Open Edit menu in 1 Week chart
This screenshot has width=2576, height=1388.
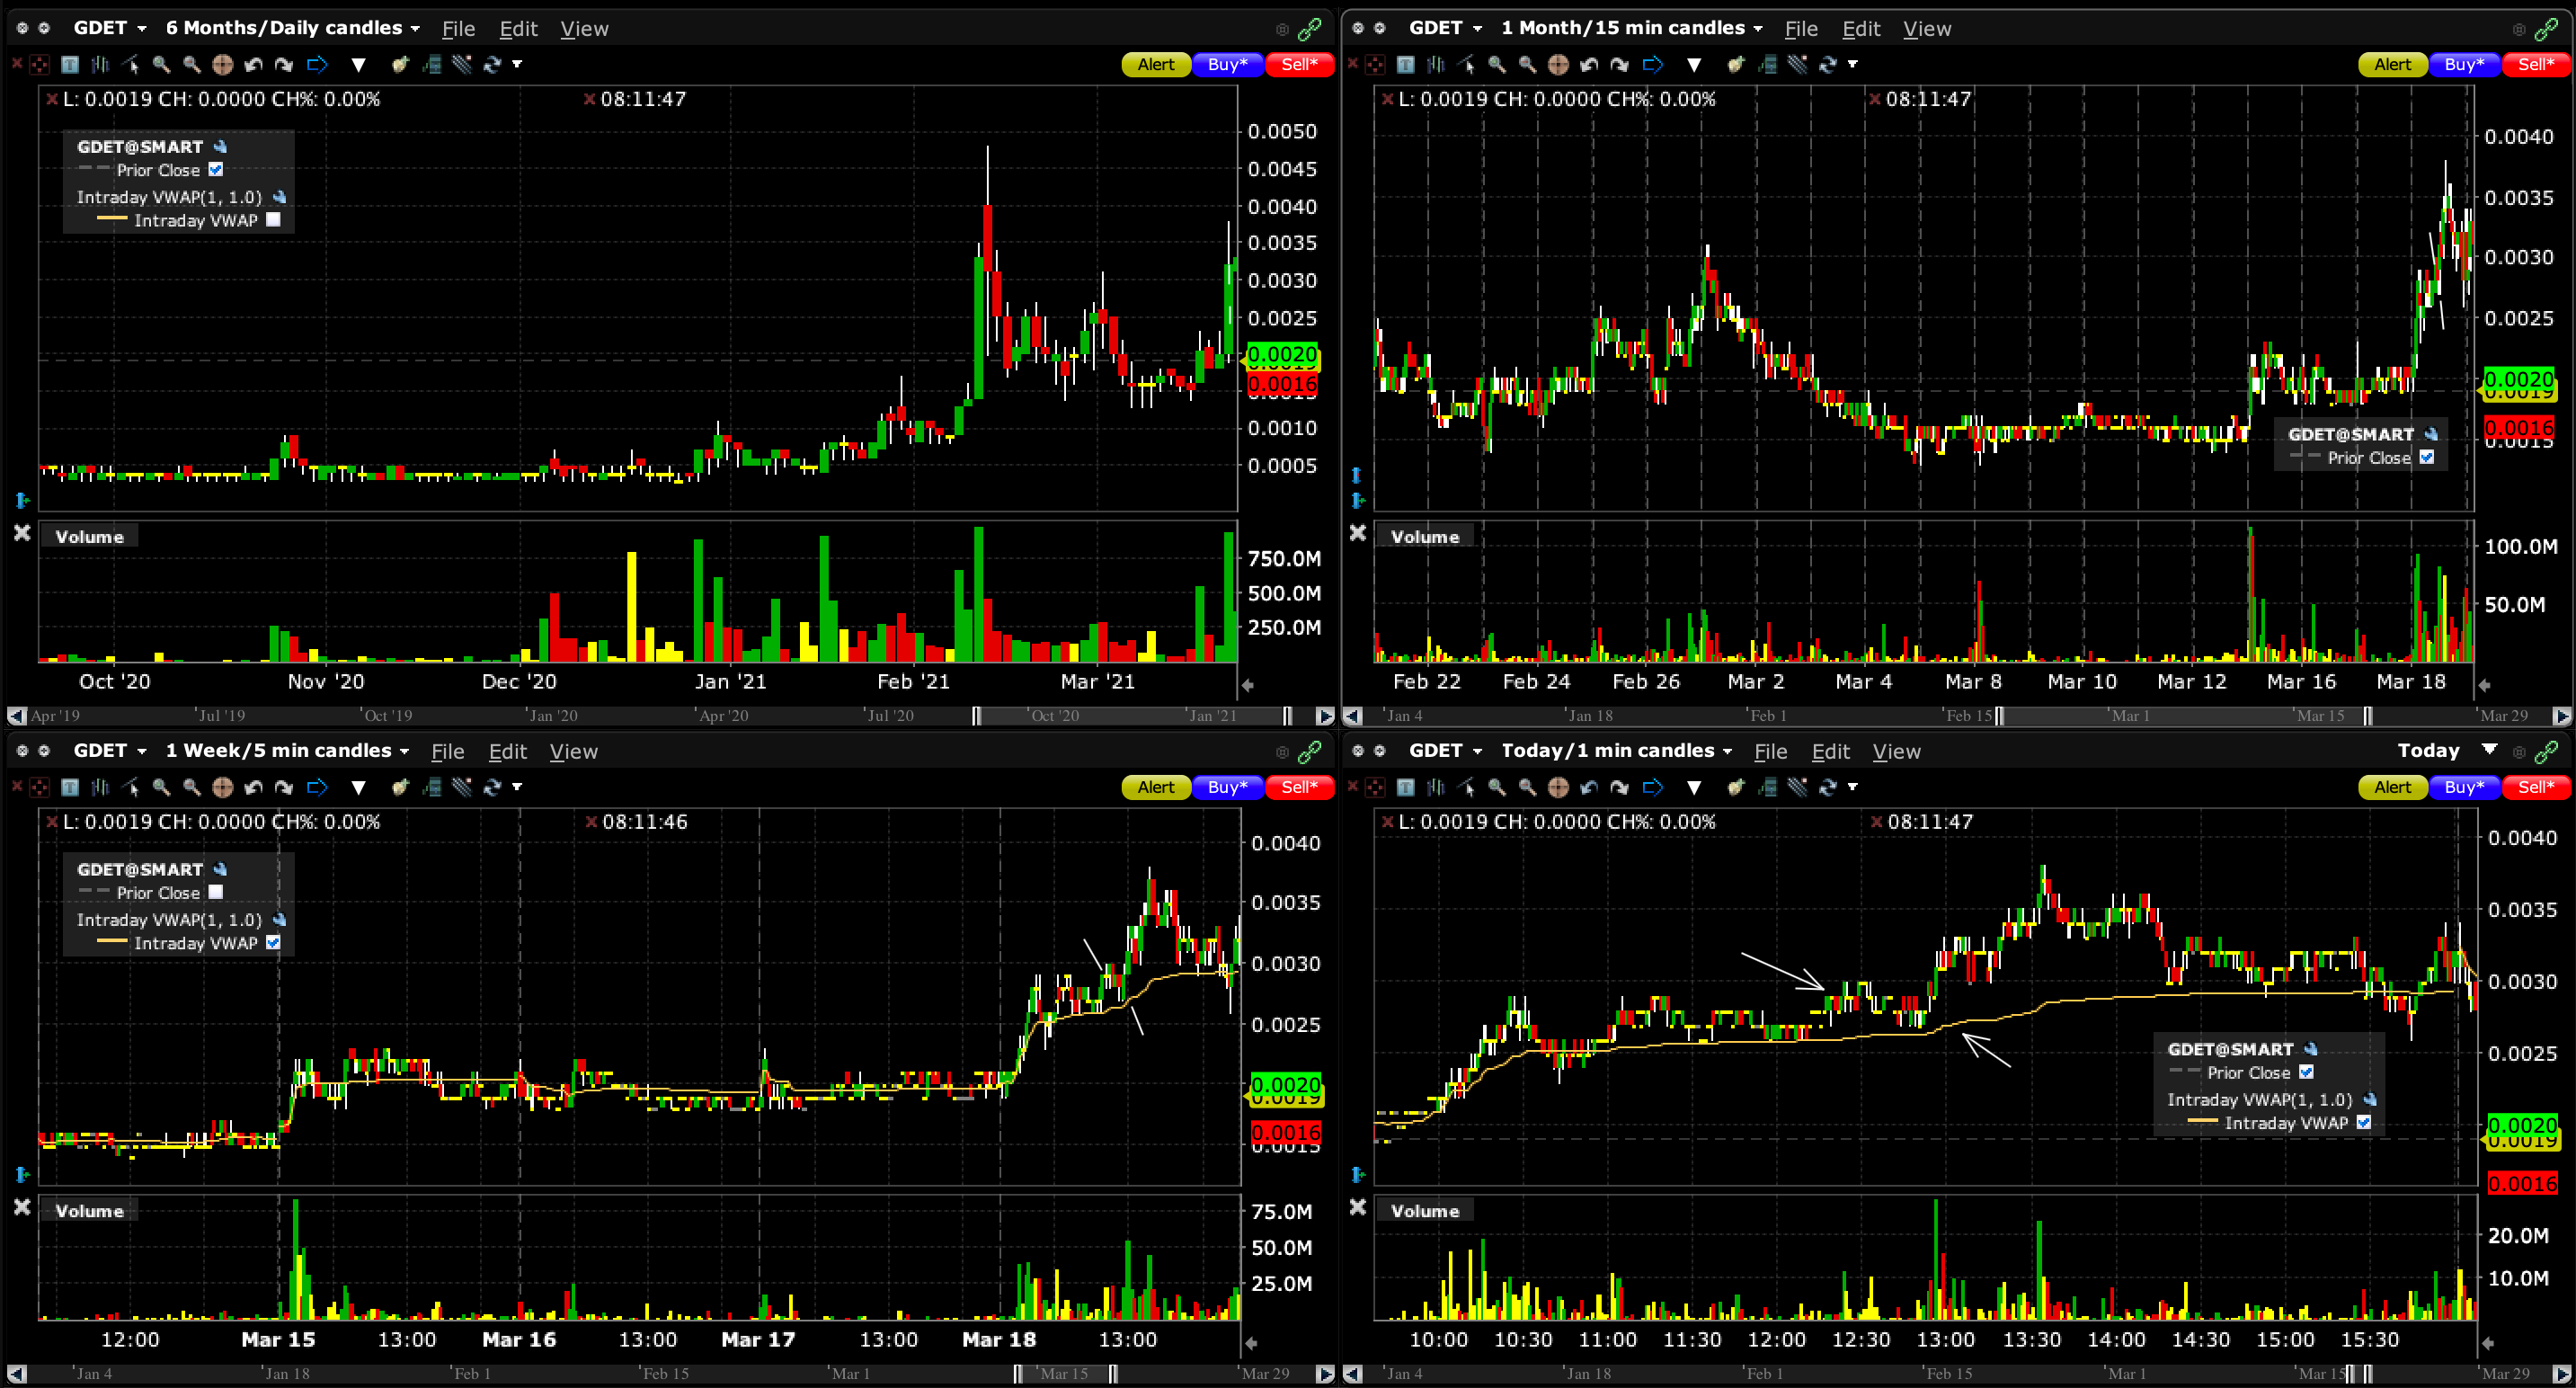[507, 751]
